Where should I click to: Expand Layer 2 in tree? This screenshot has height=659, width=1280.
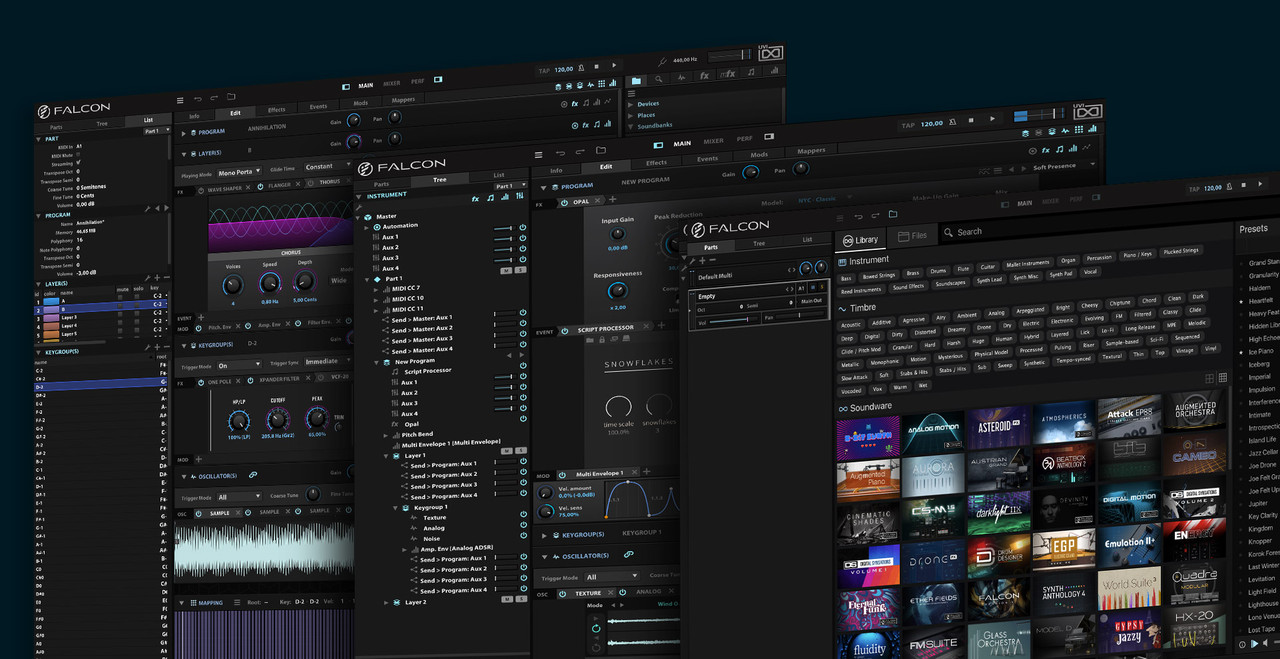pos(386,603)
